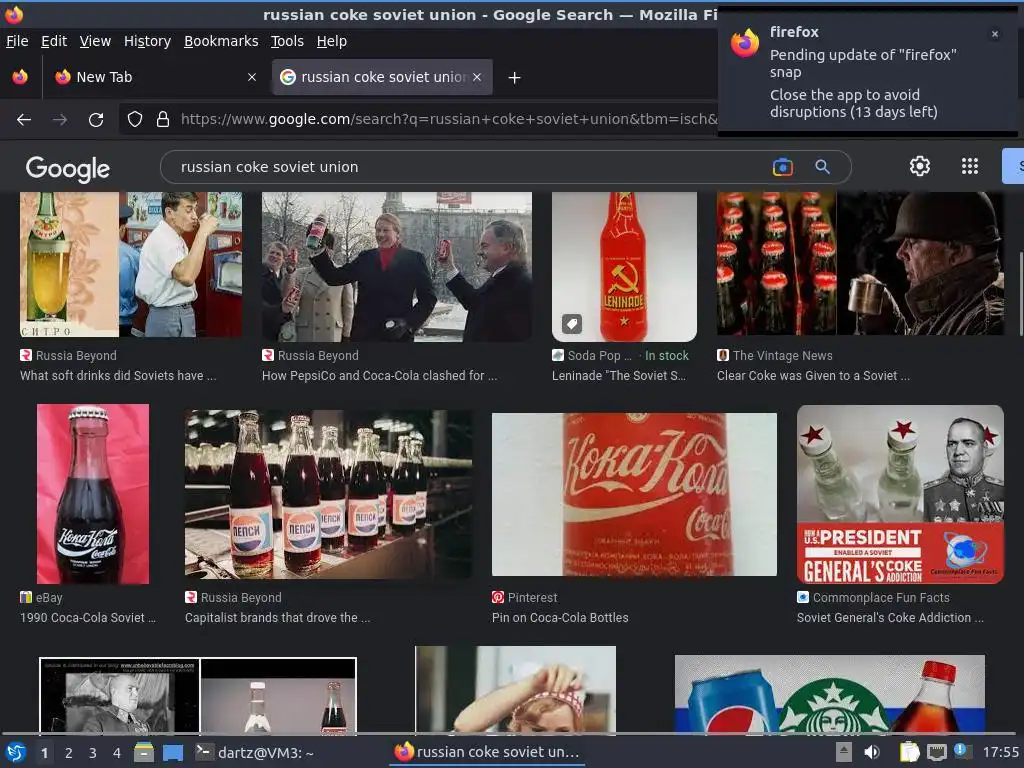Go back to the previous page

[x=24, y=120]
